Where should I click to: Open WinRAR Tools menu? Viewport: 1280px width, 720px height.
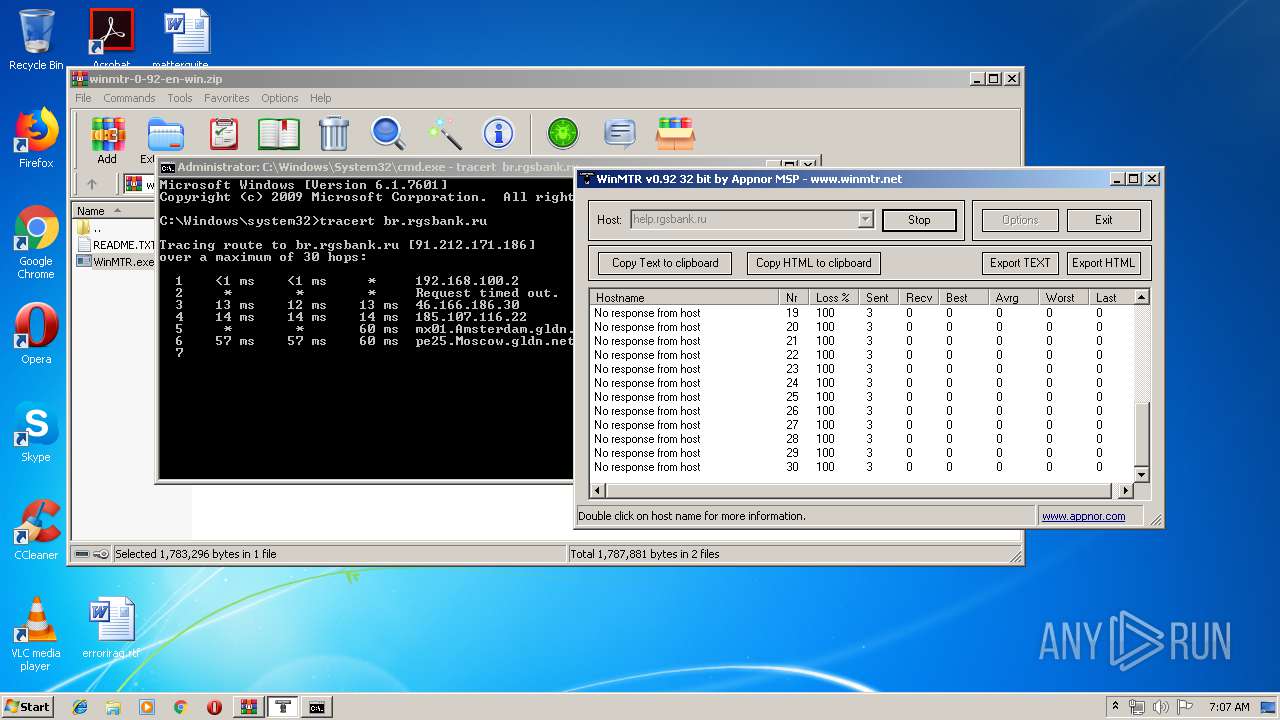(x=180, y=98)
